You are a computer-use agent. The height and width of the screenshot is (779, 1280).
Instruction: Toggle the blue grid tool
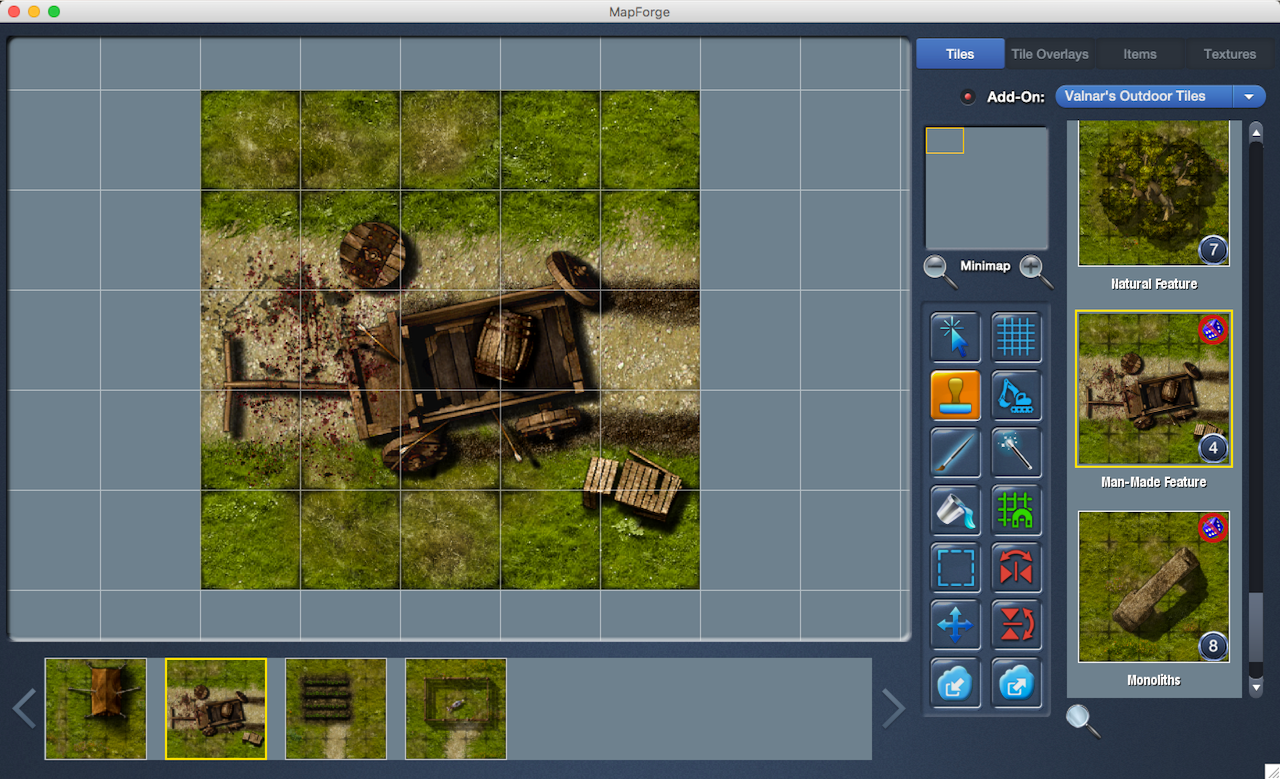click(x=1016, y=337)
